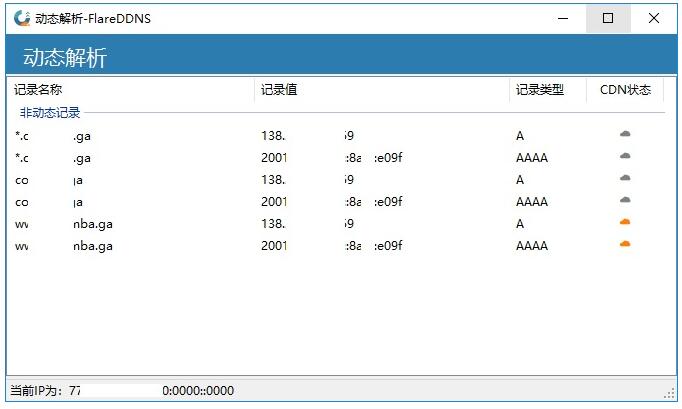Click the 138. value in the co…ja row
Image resolution: width=682 pixels, height=409 pixels.
point(308,180)
